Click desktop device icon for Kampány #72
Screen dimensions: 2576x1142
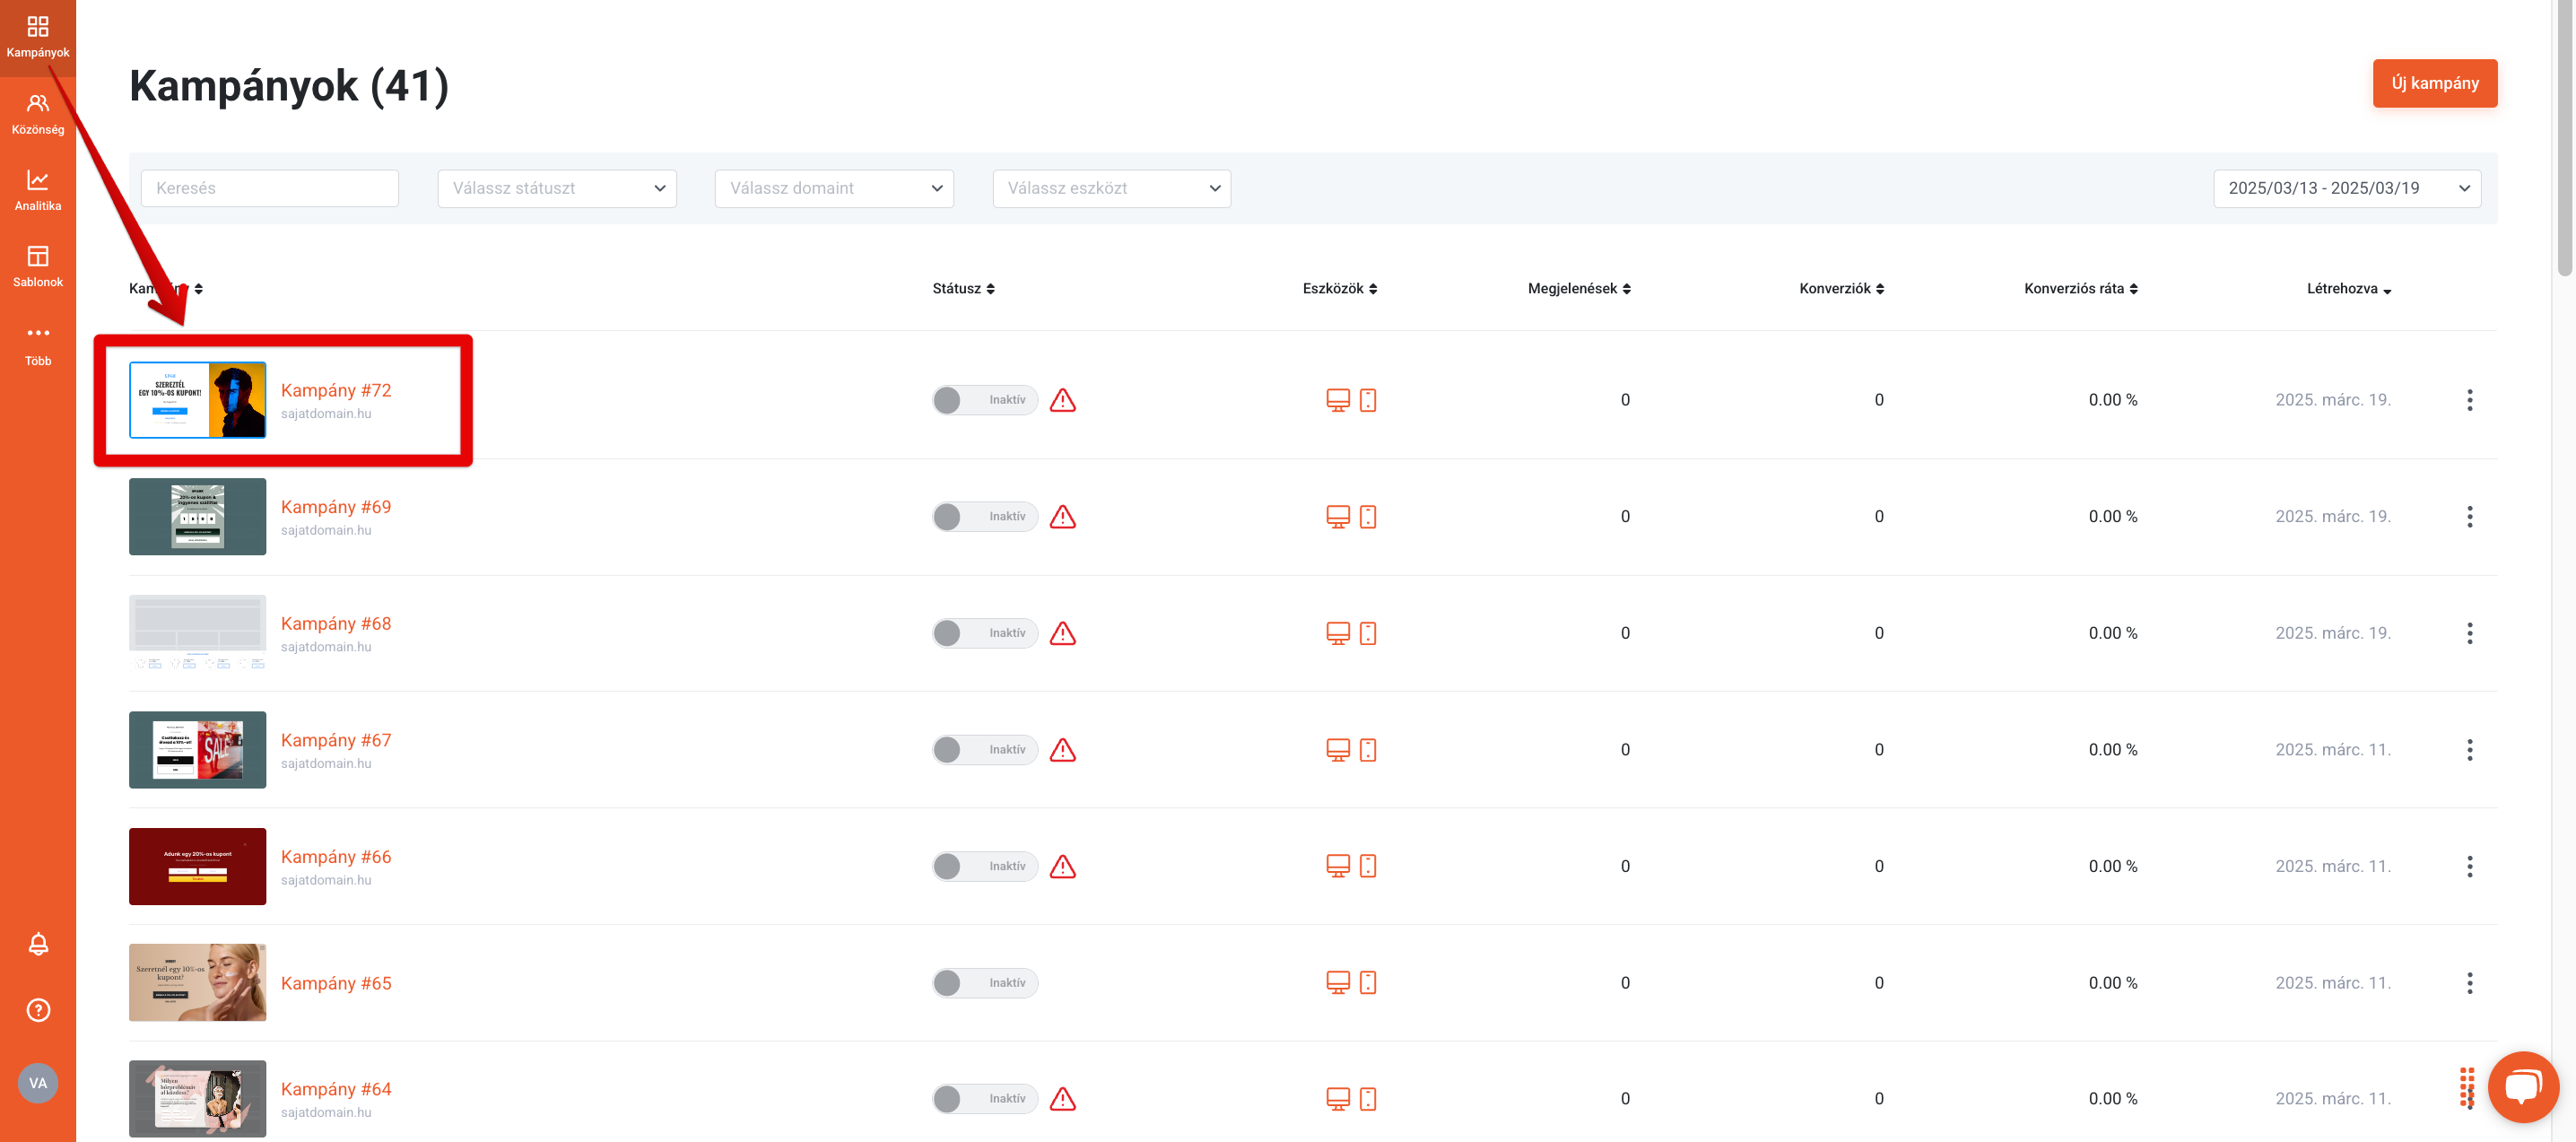[x=1338, y=400]
